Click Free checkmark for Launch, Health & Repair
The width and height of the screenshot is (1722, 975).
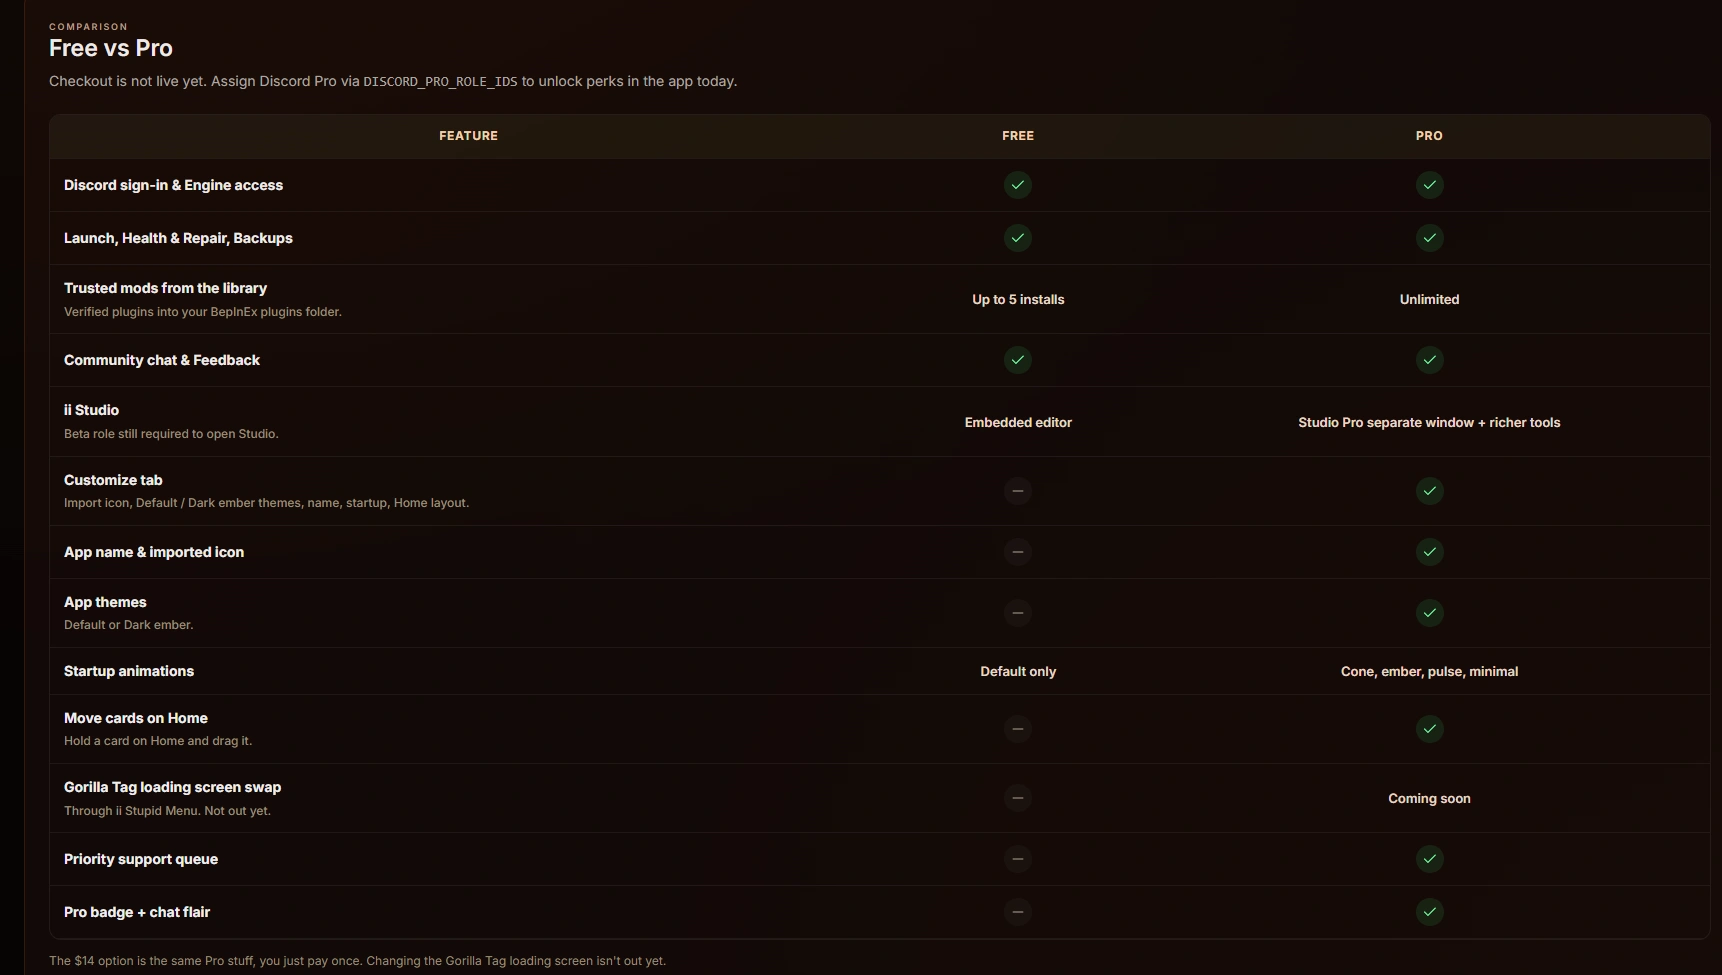pyautogui.click(x=1018, y=238)
